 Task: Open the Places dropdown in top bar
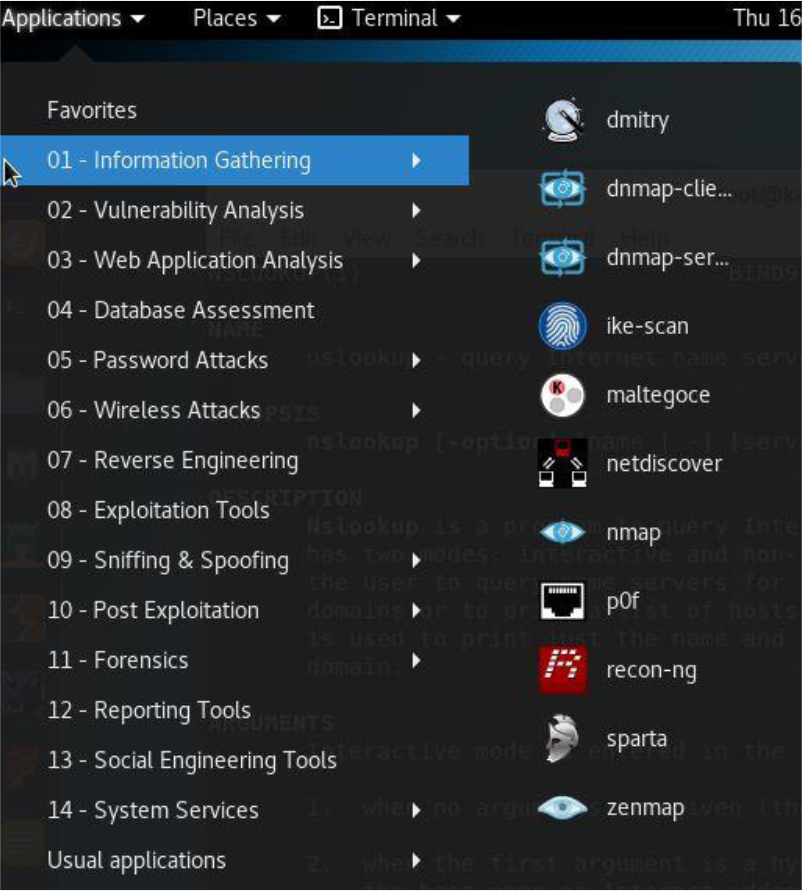[x=236, y=18]
